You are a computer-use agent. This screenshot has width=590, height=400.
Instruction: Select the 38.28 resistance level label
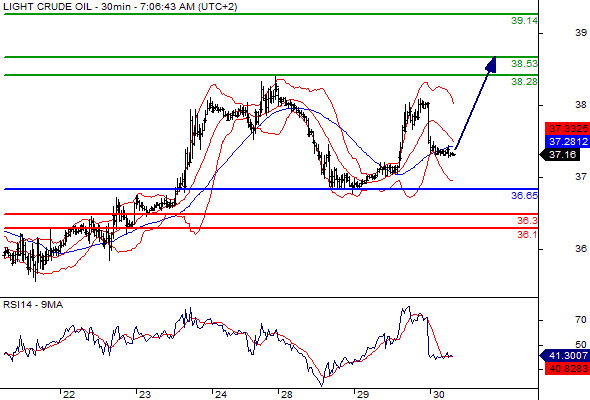coord(524,82)
